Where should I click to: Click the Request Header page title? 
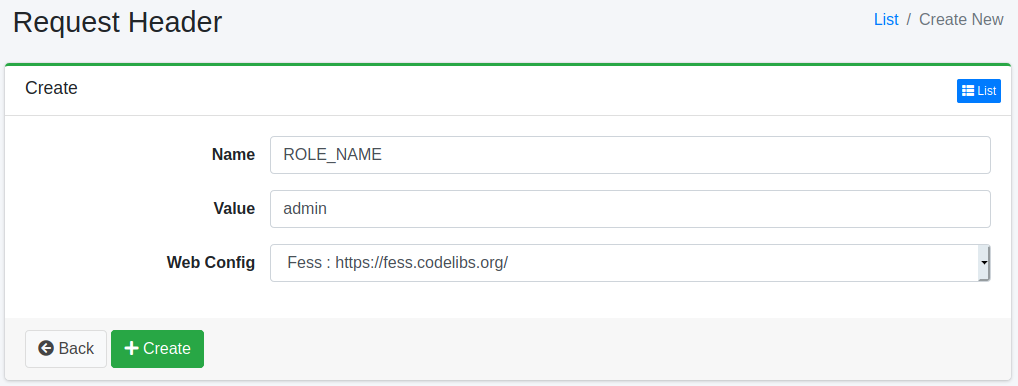[118, 22]
